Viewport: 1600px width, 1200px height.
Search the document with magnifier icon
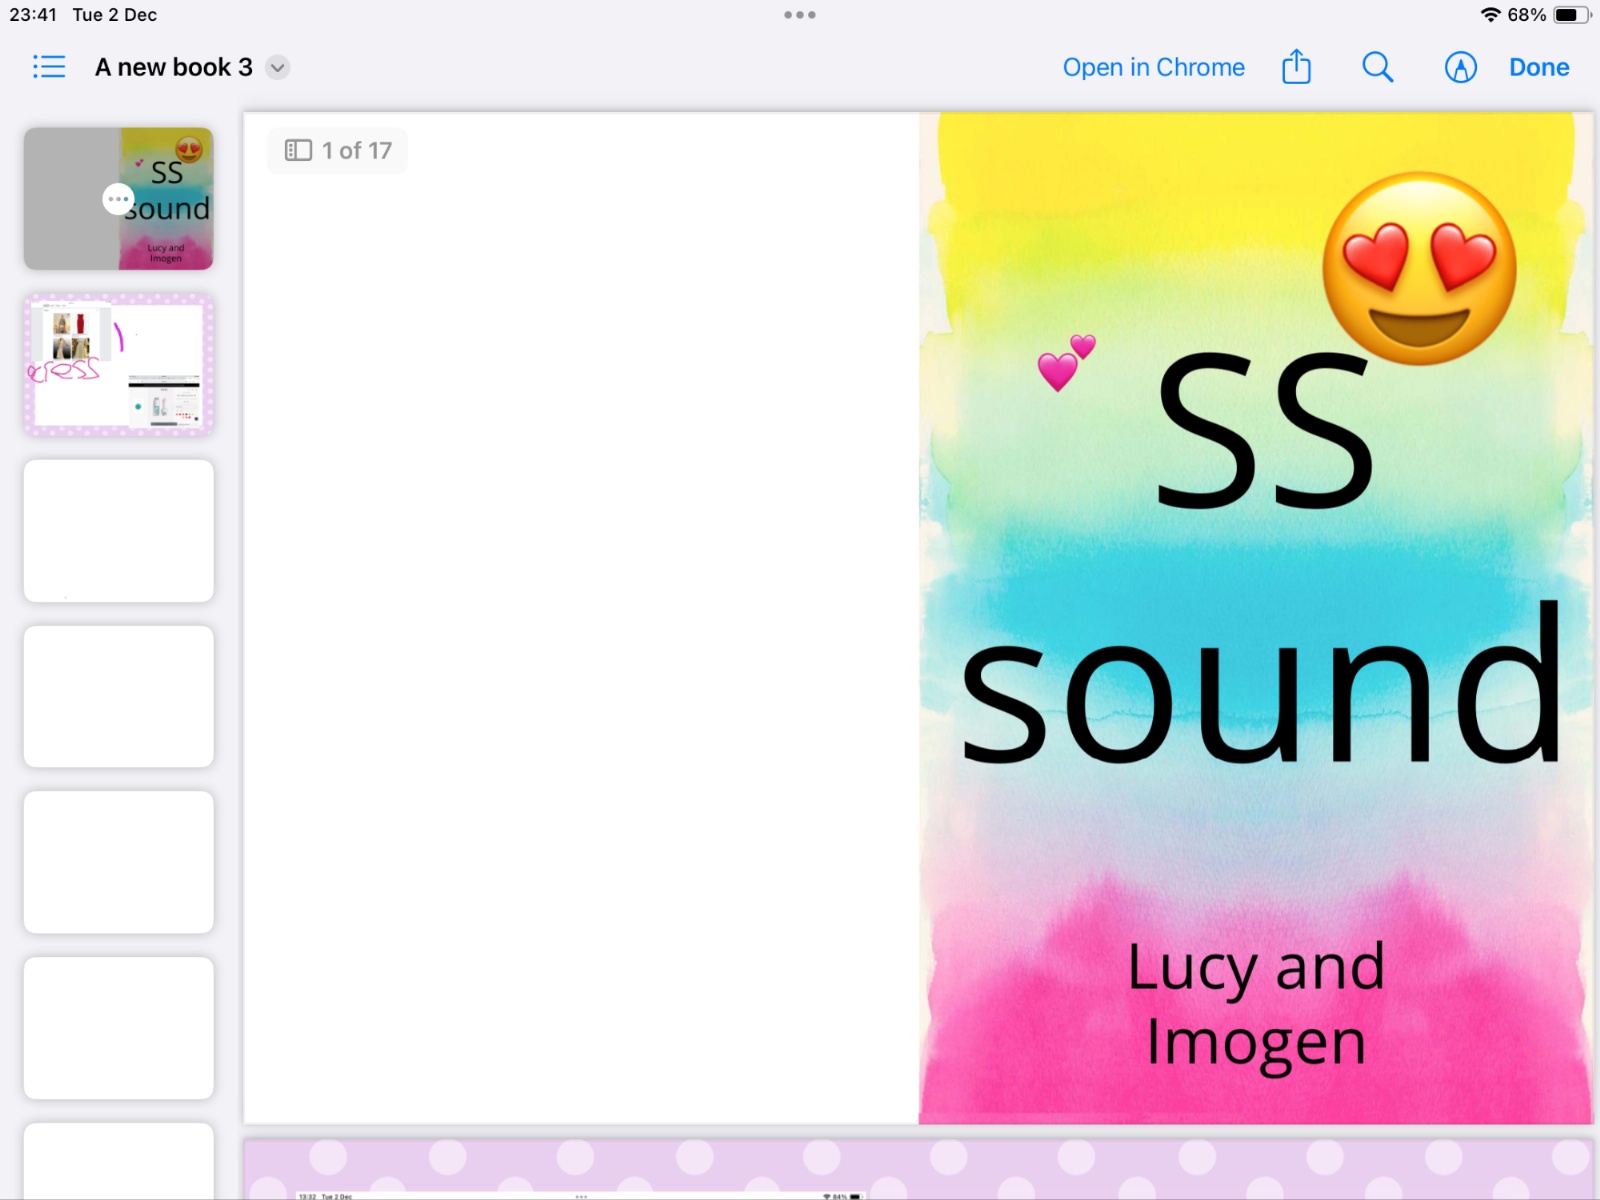coord(1377,67)
